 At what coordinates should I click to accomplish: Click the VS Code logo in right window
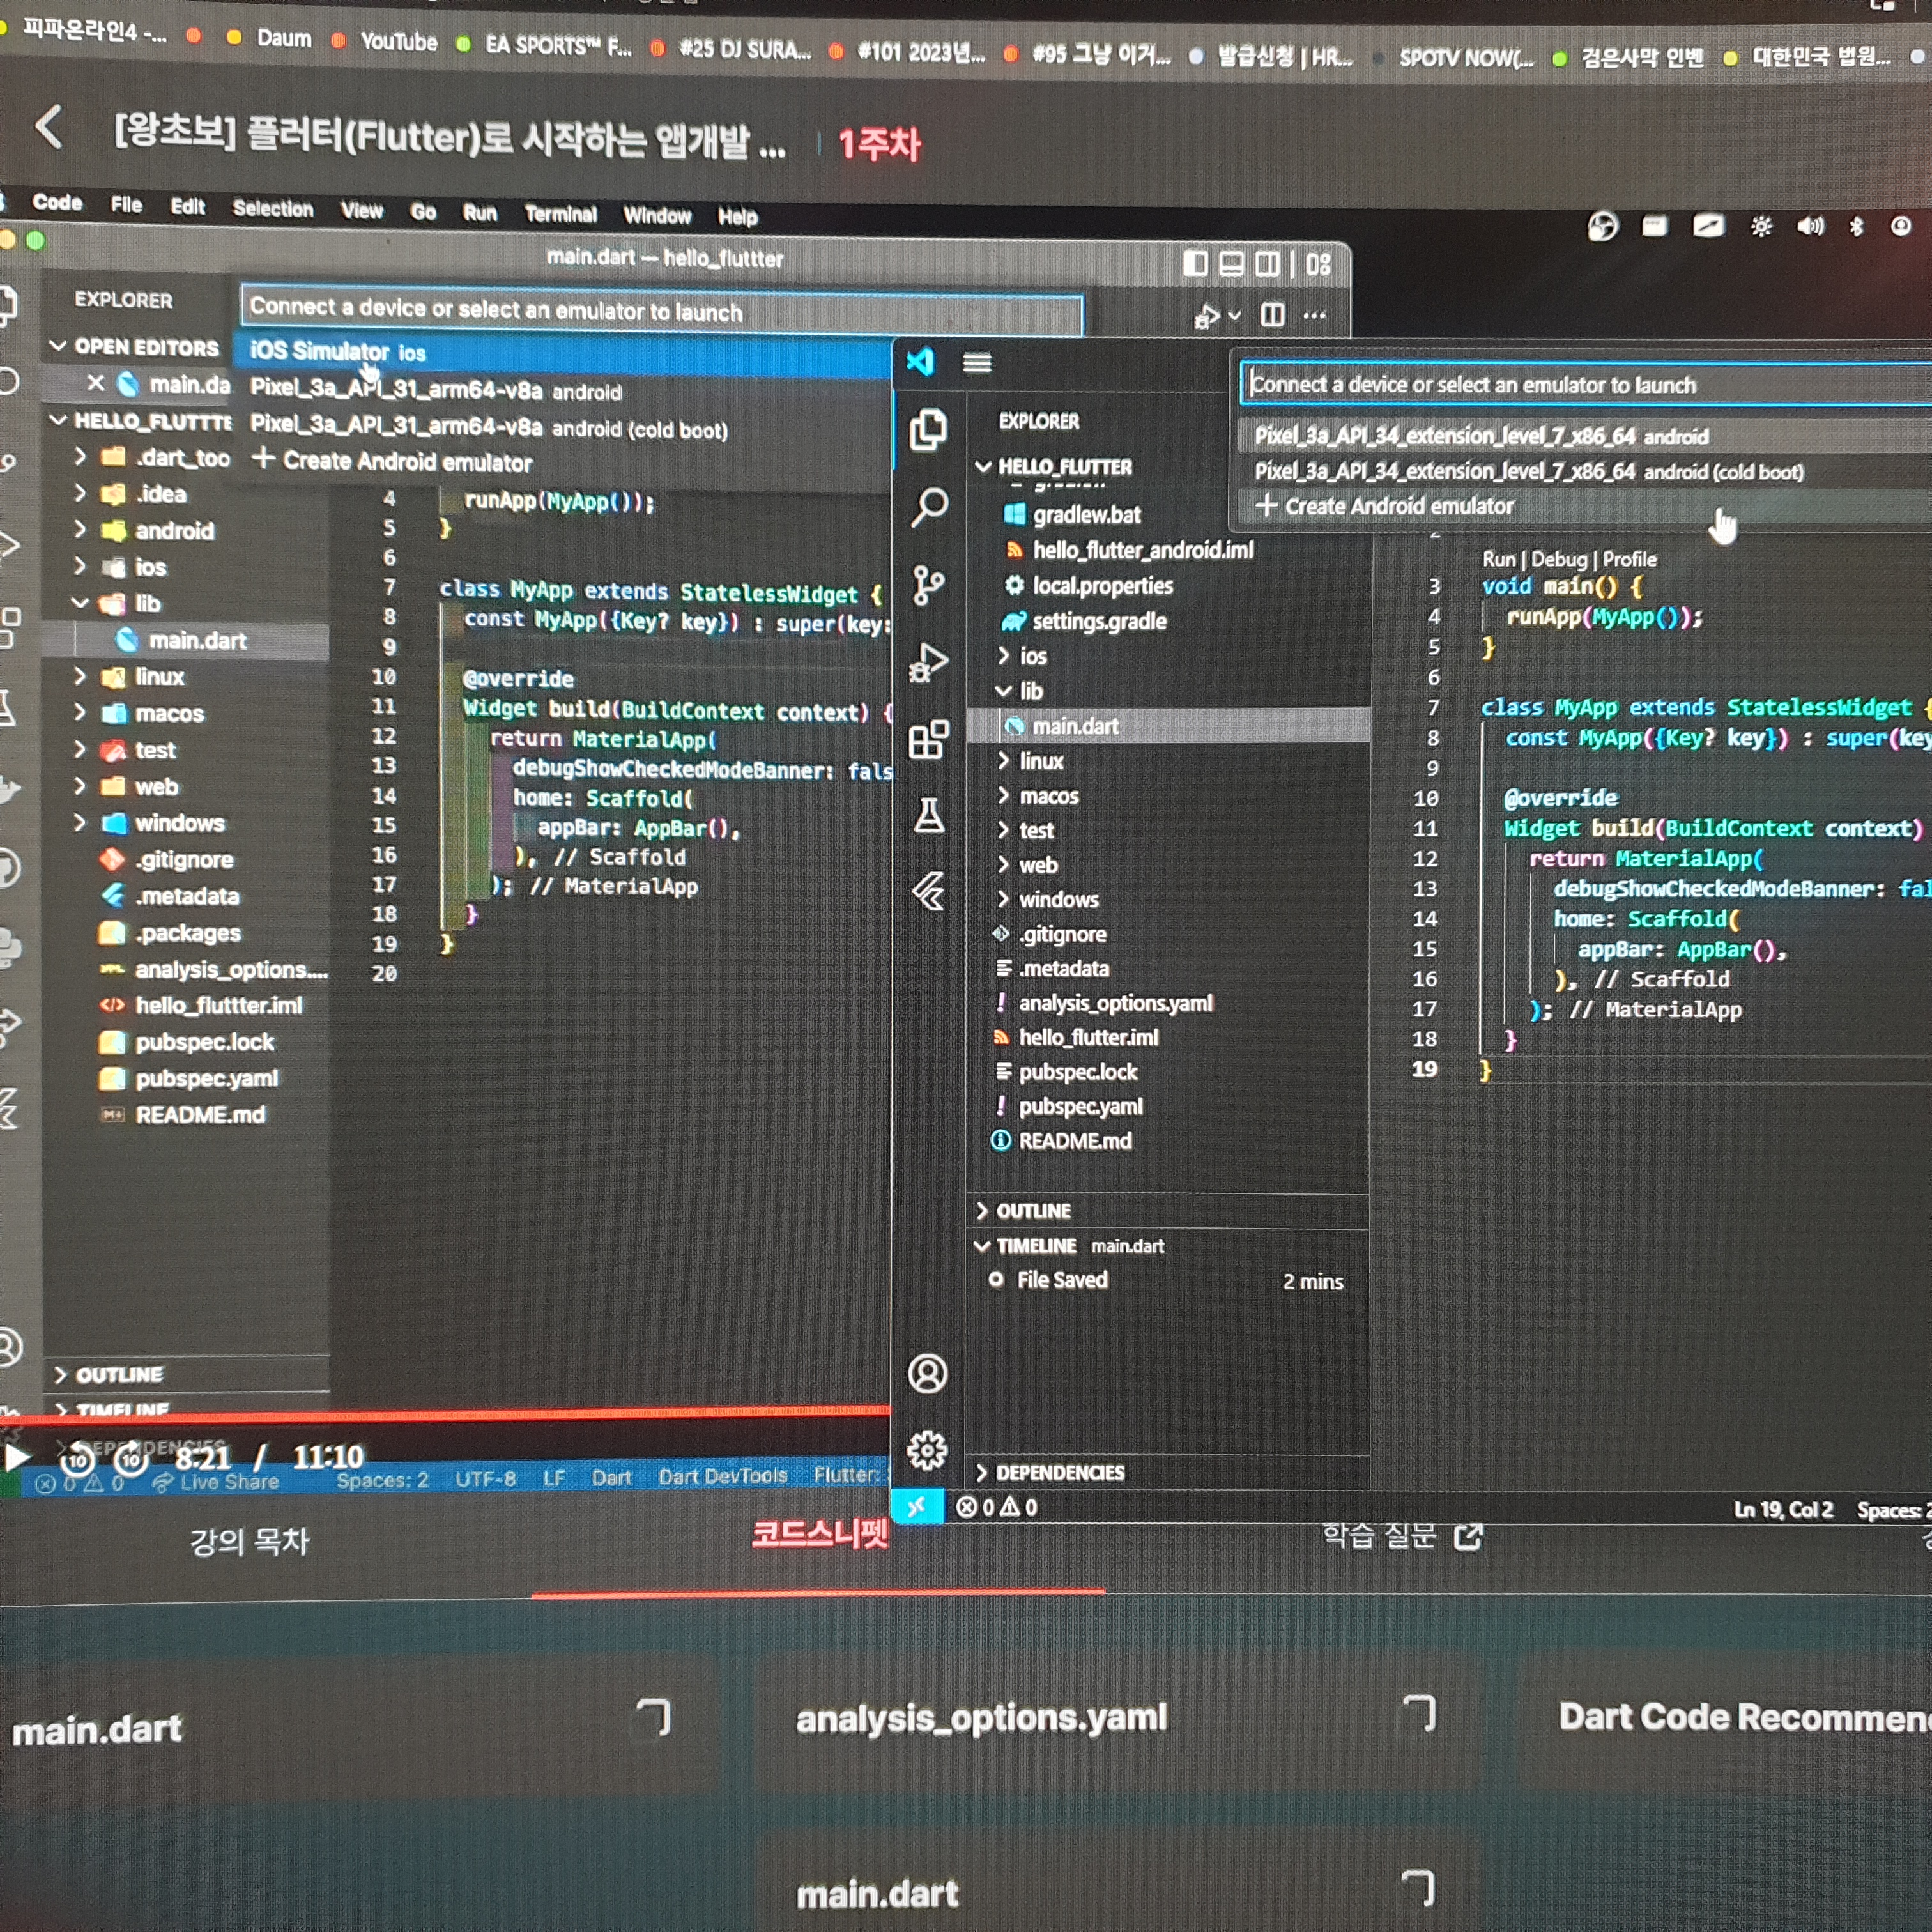tap(920, 361)
